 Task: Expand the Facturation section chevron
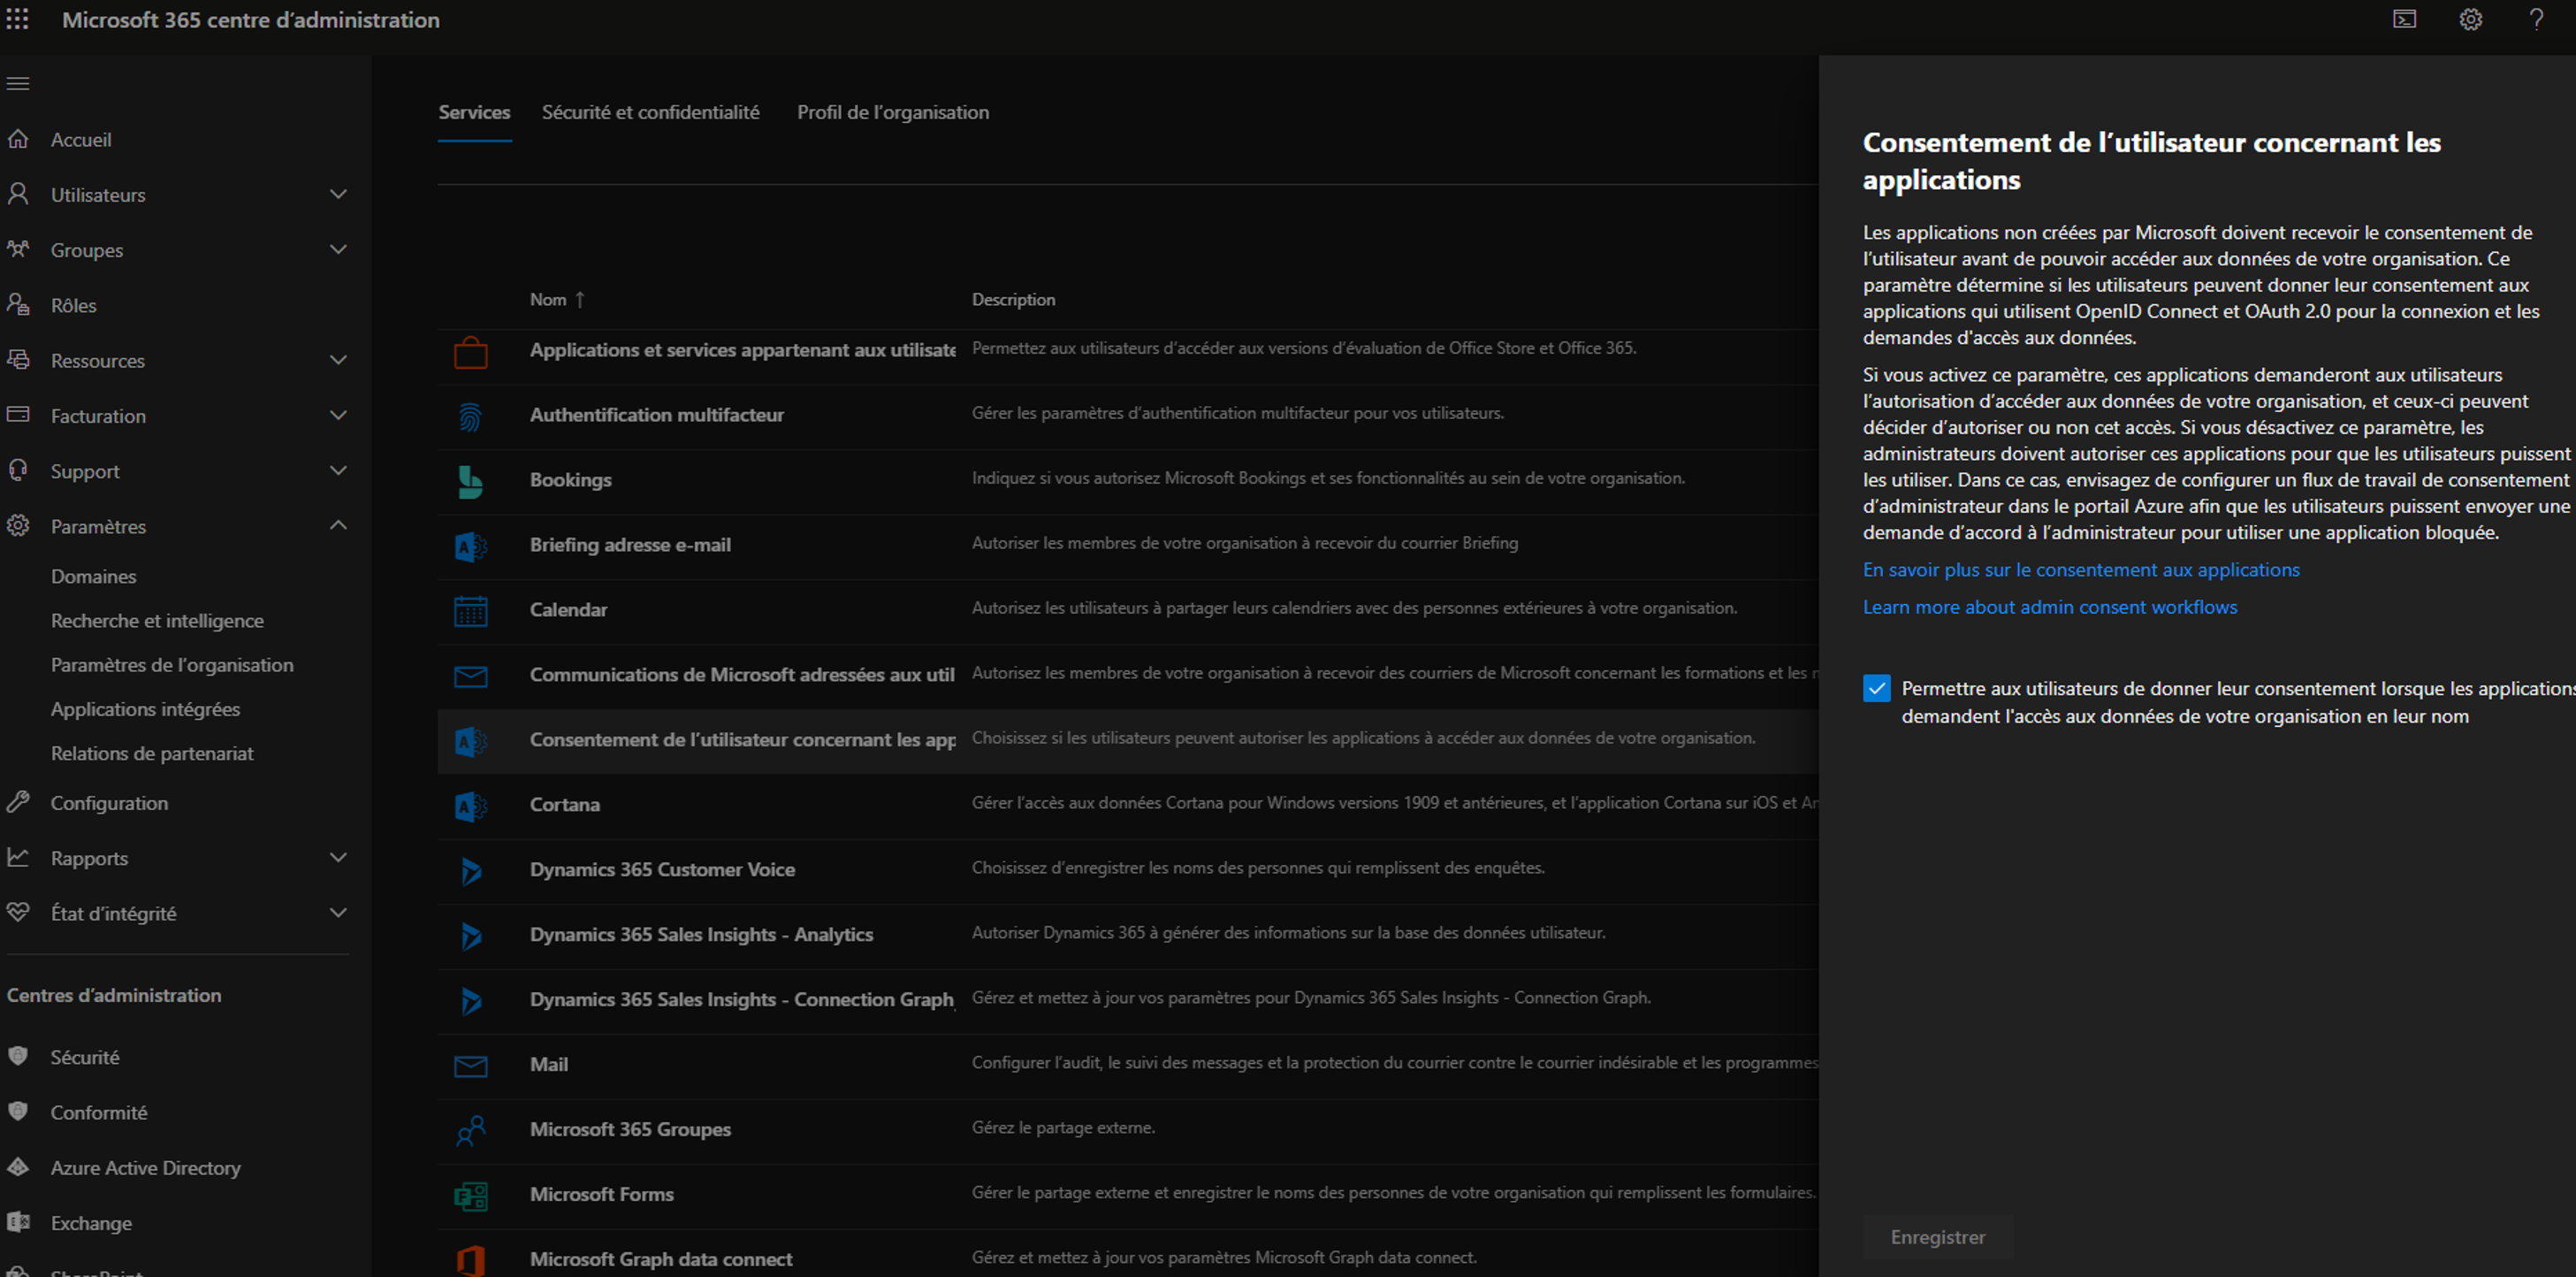[339, 415]
